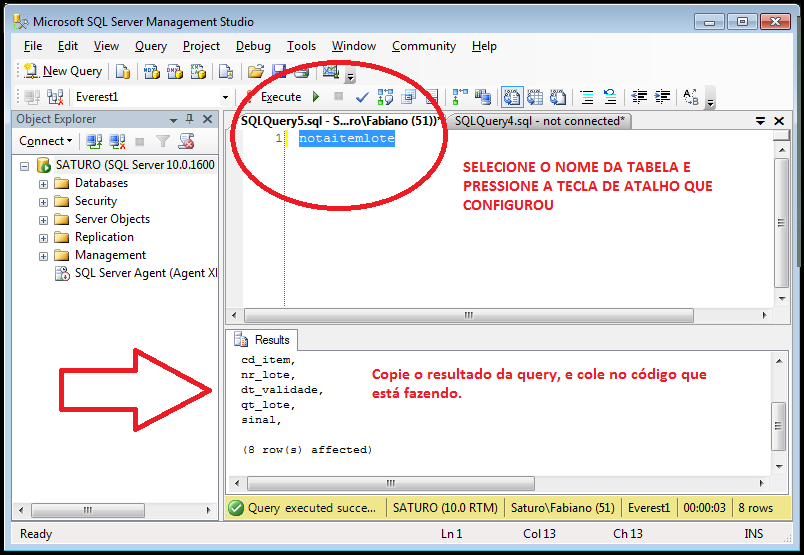Click the Save floppy disk icon
The width and height of the screenshot is (804, 555).
point(279,70)
